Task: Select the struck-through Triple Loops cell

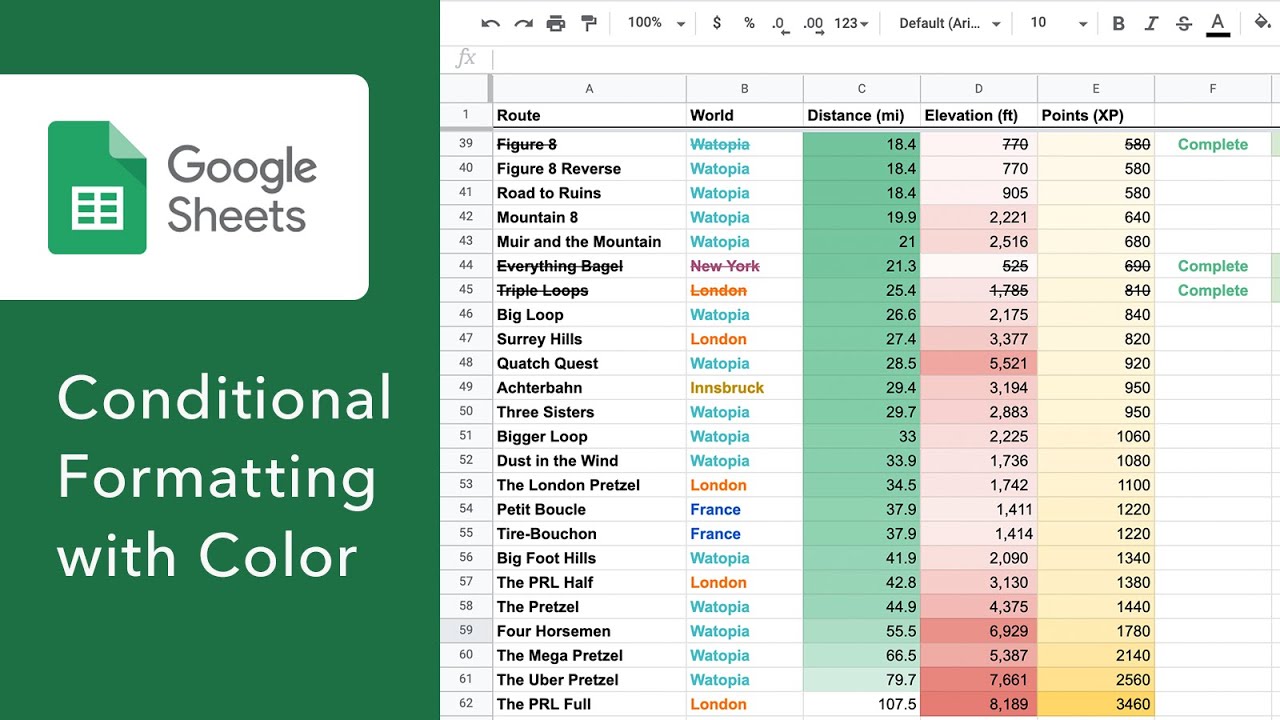Action: pos(589,290)
